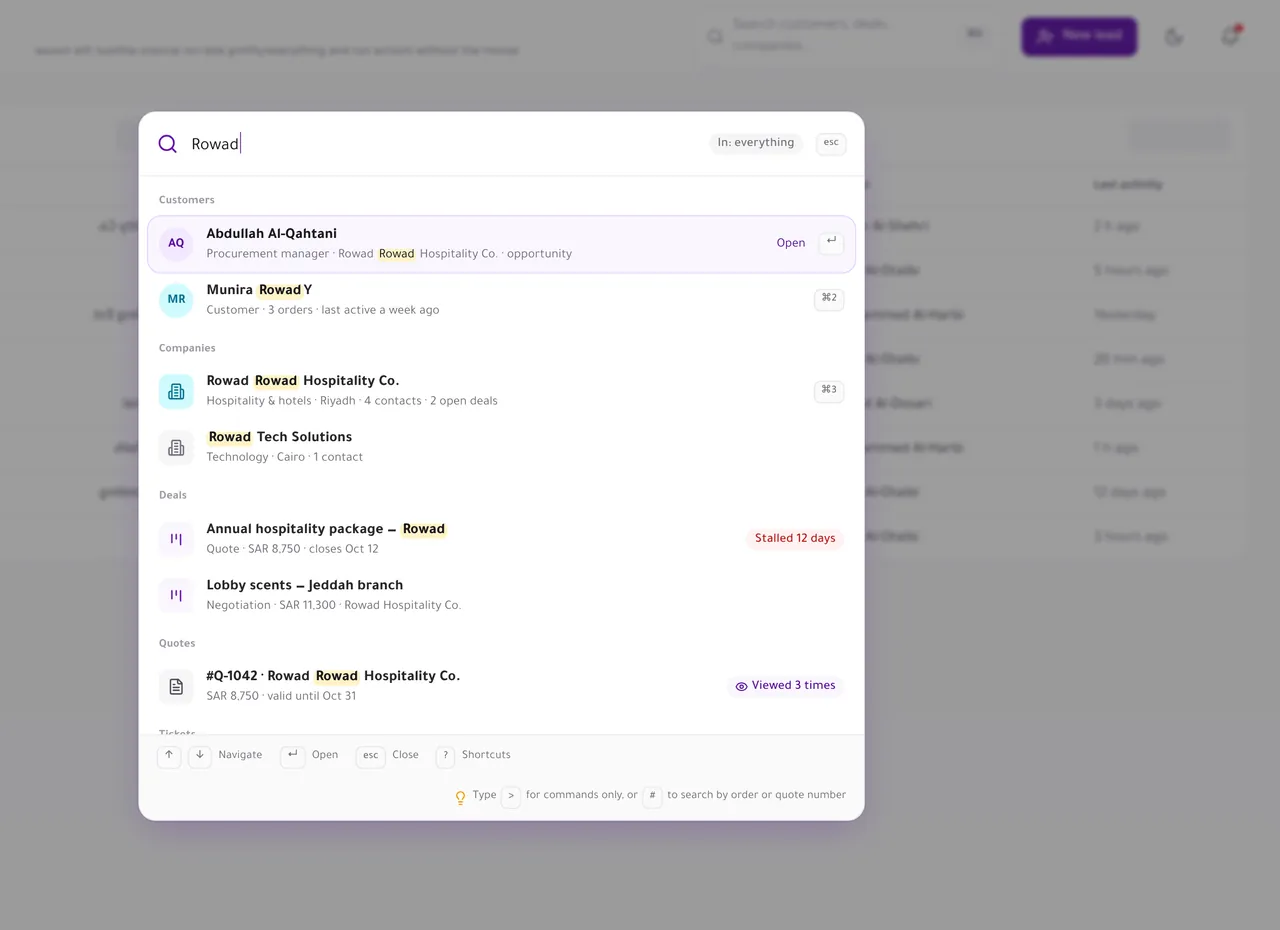Open quote #Q-1042 result title
The image size is (1280, 930).
click(333, 676)
